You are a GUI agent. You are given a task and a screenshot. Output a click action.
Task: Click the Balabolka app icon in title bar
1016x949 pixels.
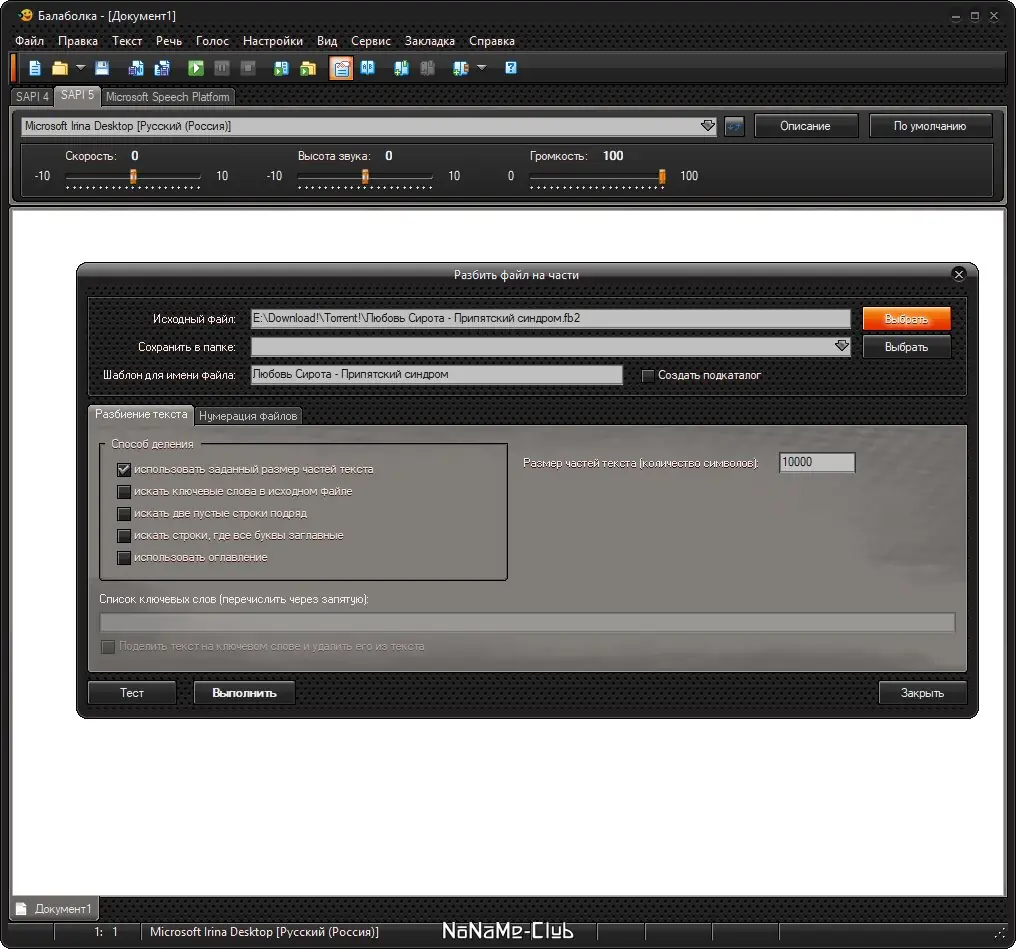(x=25, y=15)
